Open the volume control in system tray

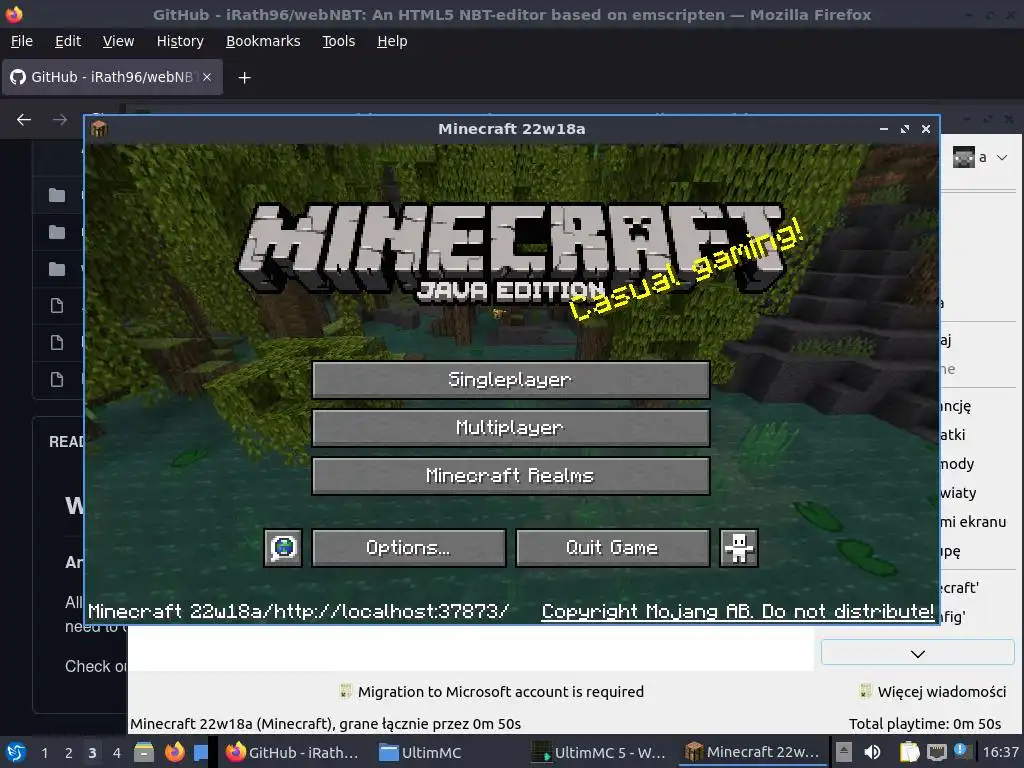(872, 752)
